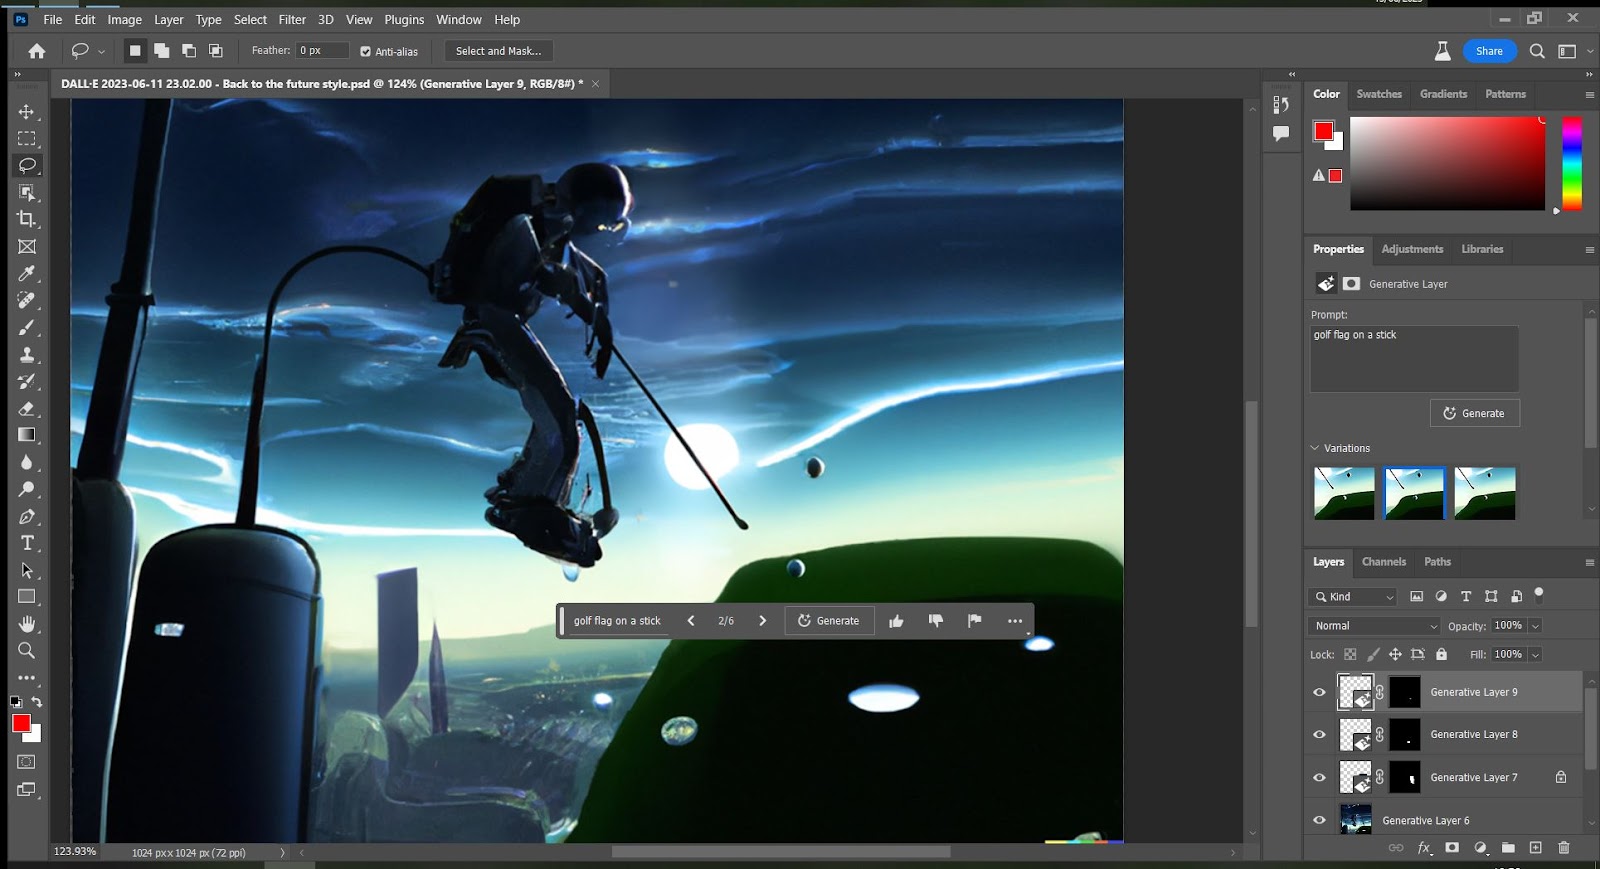Click the Select and Mask button
This screenshot has width=1600, height=869.
coord(498,51)
